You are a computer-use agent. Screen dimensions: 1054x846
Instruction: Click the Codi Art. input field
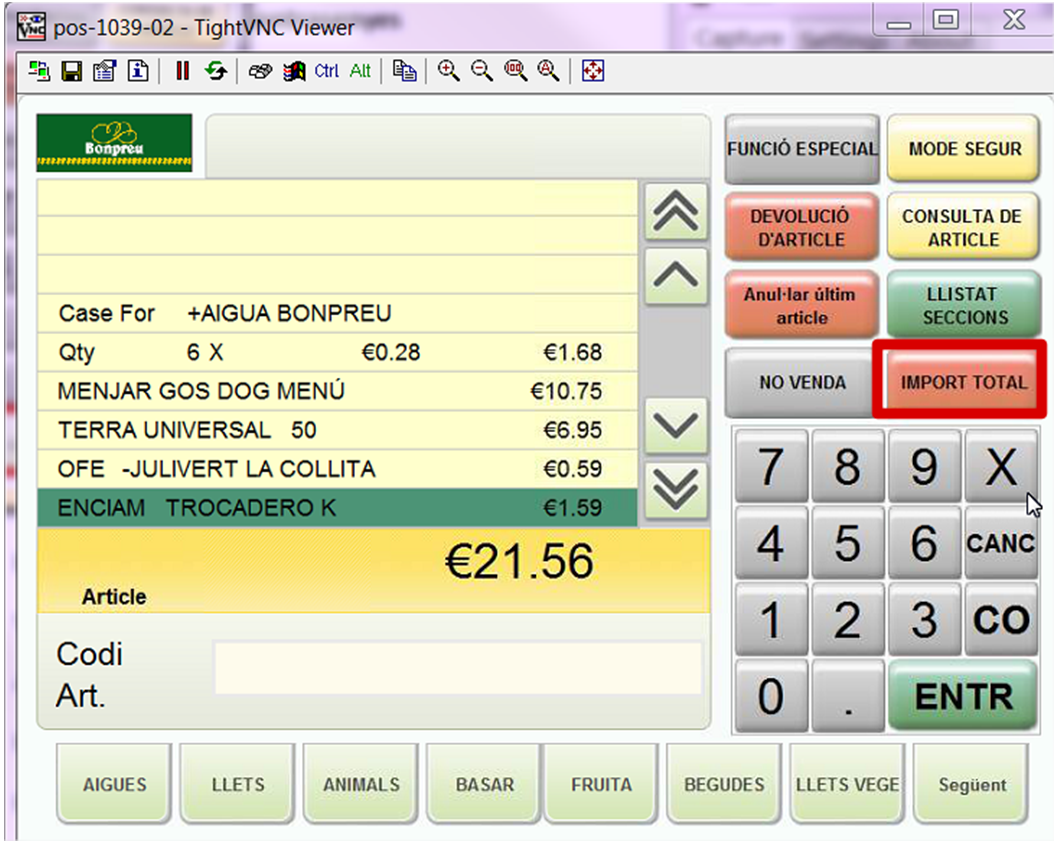(x=458, y=669)
